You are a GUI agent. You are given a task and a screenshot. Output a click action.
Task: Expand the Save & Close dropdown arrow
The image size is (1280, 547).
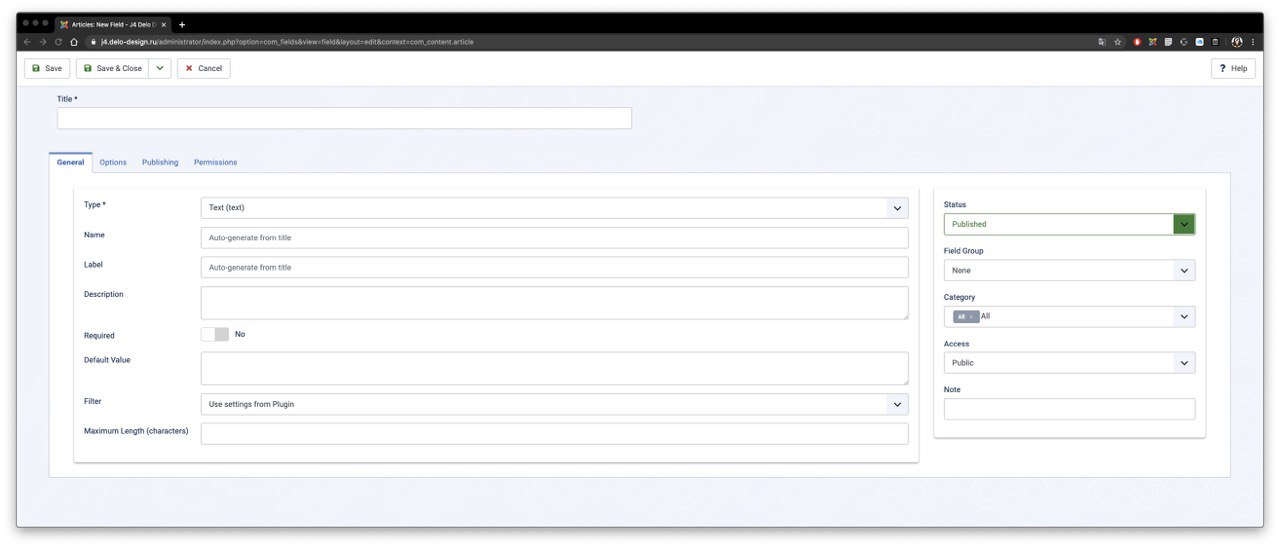tap(160, 68)
